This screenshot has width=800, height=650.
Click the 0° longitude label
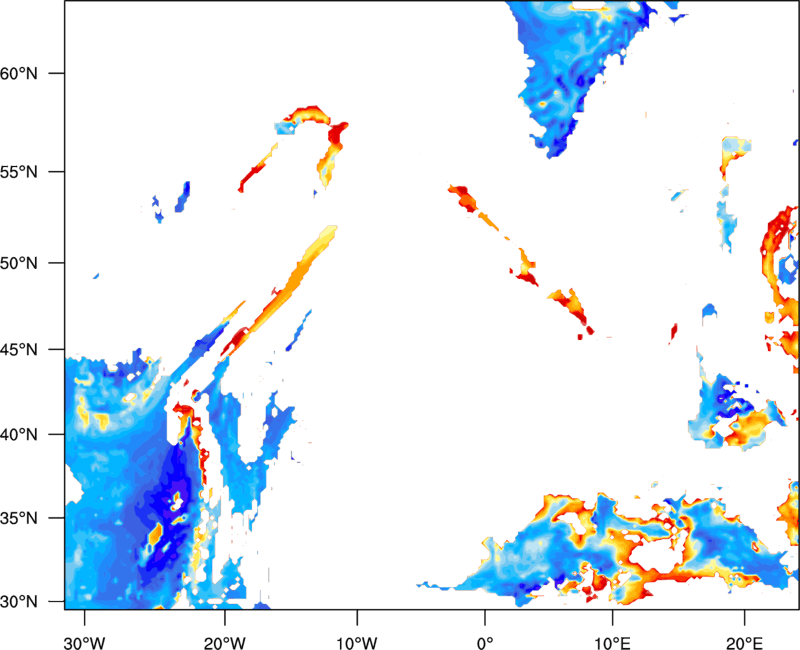click(485, 643)
